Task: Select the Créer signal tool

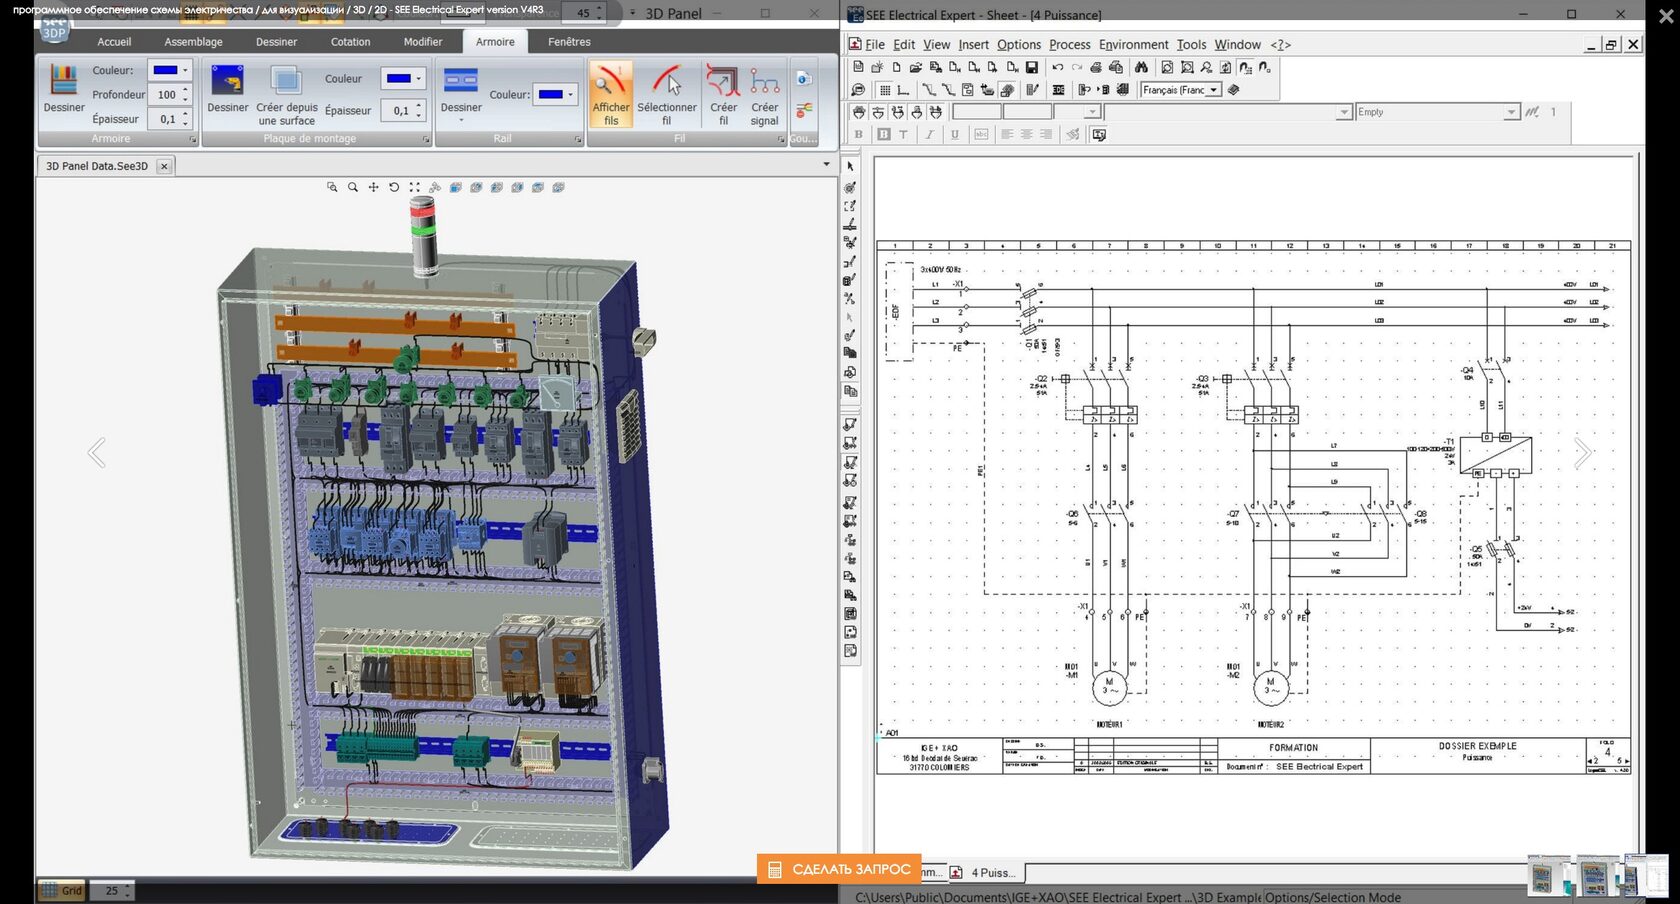Action: (x=764, y=94)
